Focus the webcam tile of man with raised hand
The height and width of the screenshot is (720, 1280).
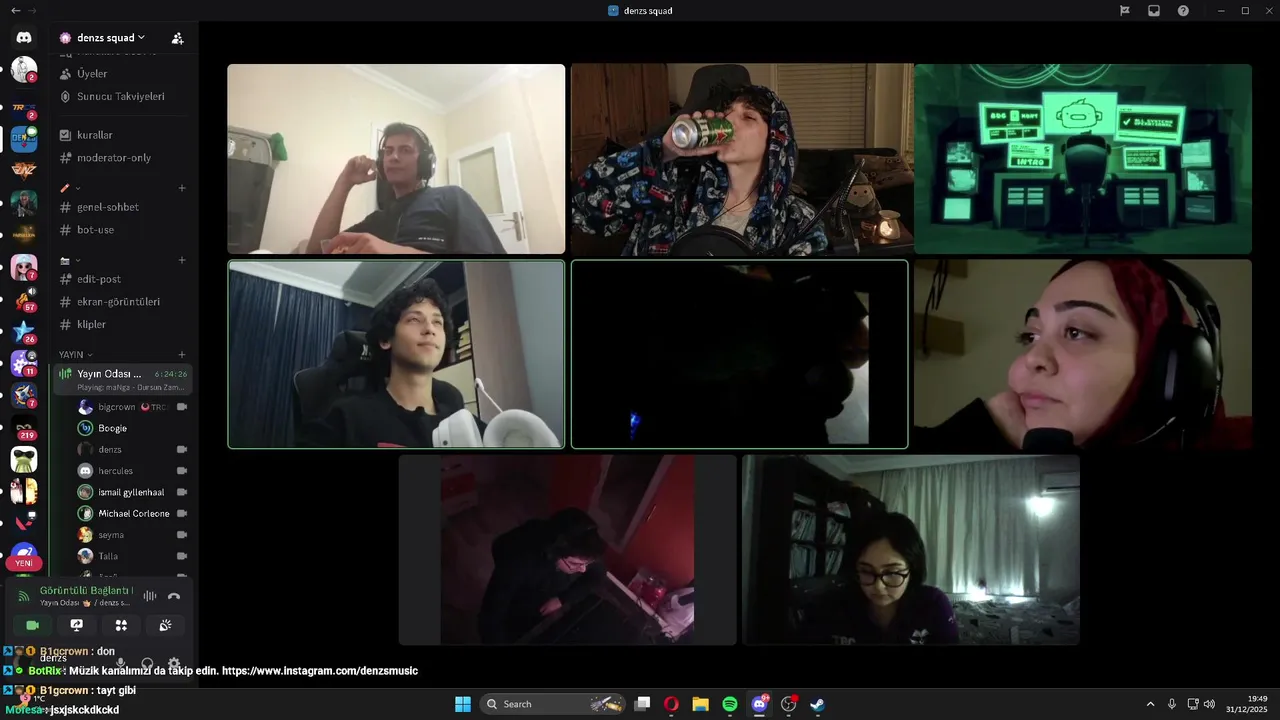click(396, 159)
